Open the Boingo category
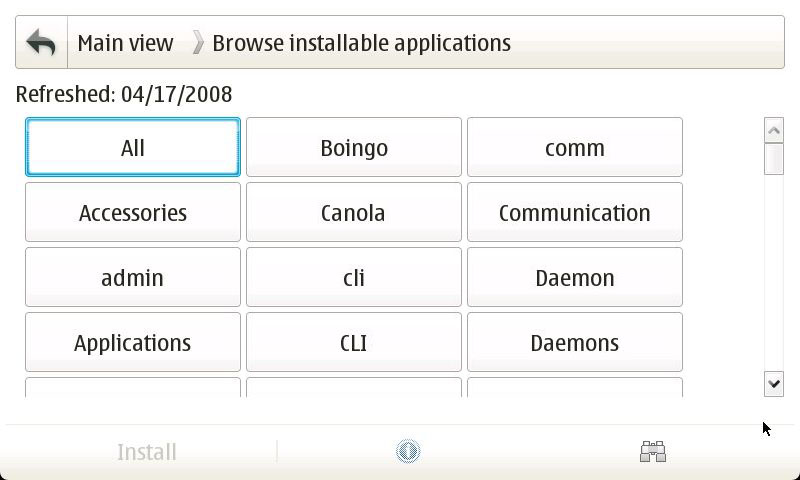Image resolution: width=800 pixels, height=480 pixels. [x=354, y=148]
